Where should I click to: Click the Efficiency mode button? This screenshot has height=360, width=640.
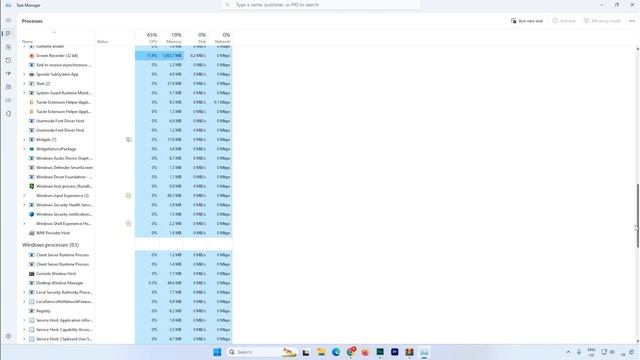click(602, 21)
